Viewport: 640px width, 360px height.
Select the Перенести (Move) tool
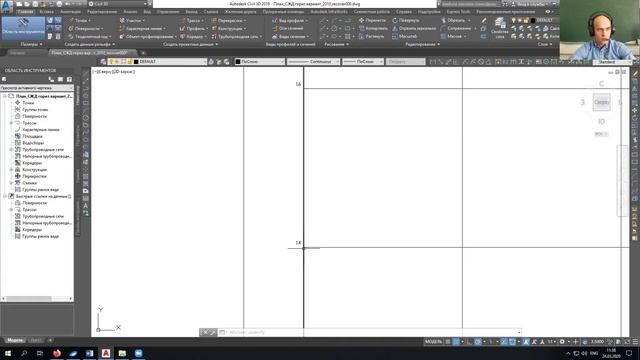pyautogui.click(x=372, y=20)
